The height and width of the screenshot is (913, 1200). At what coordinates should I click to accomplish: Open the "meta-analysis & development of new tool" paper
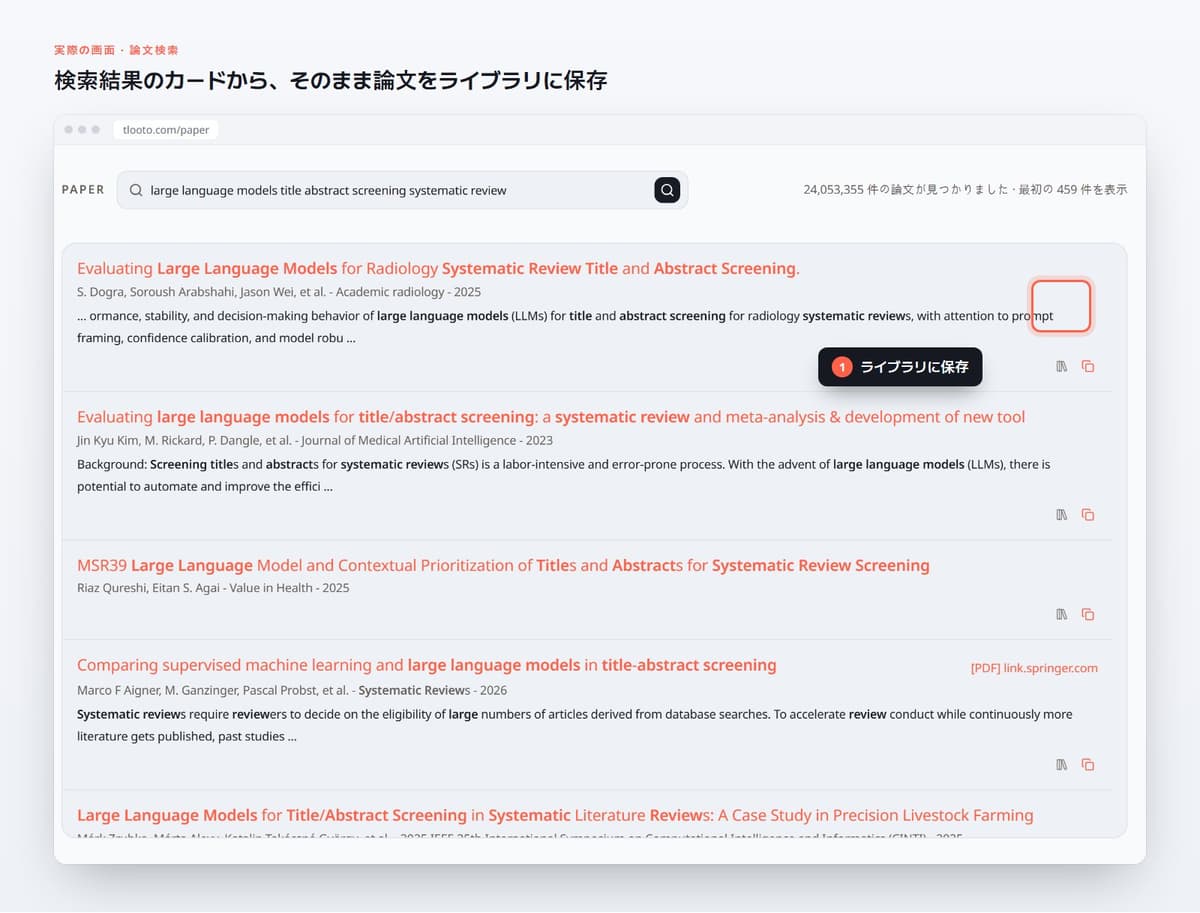551,417
